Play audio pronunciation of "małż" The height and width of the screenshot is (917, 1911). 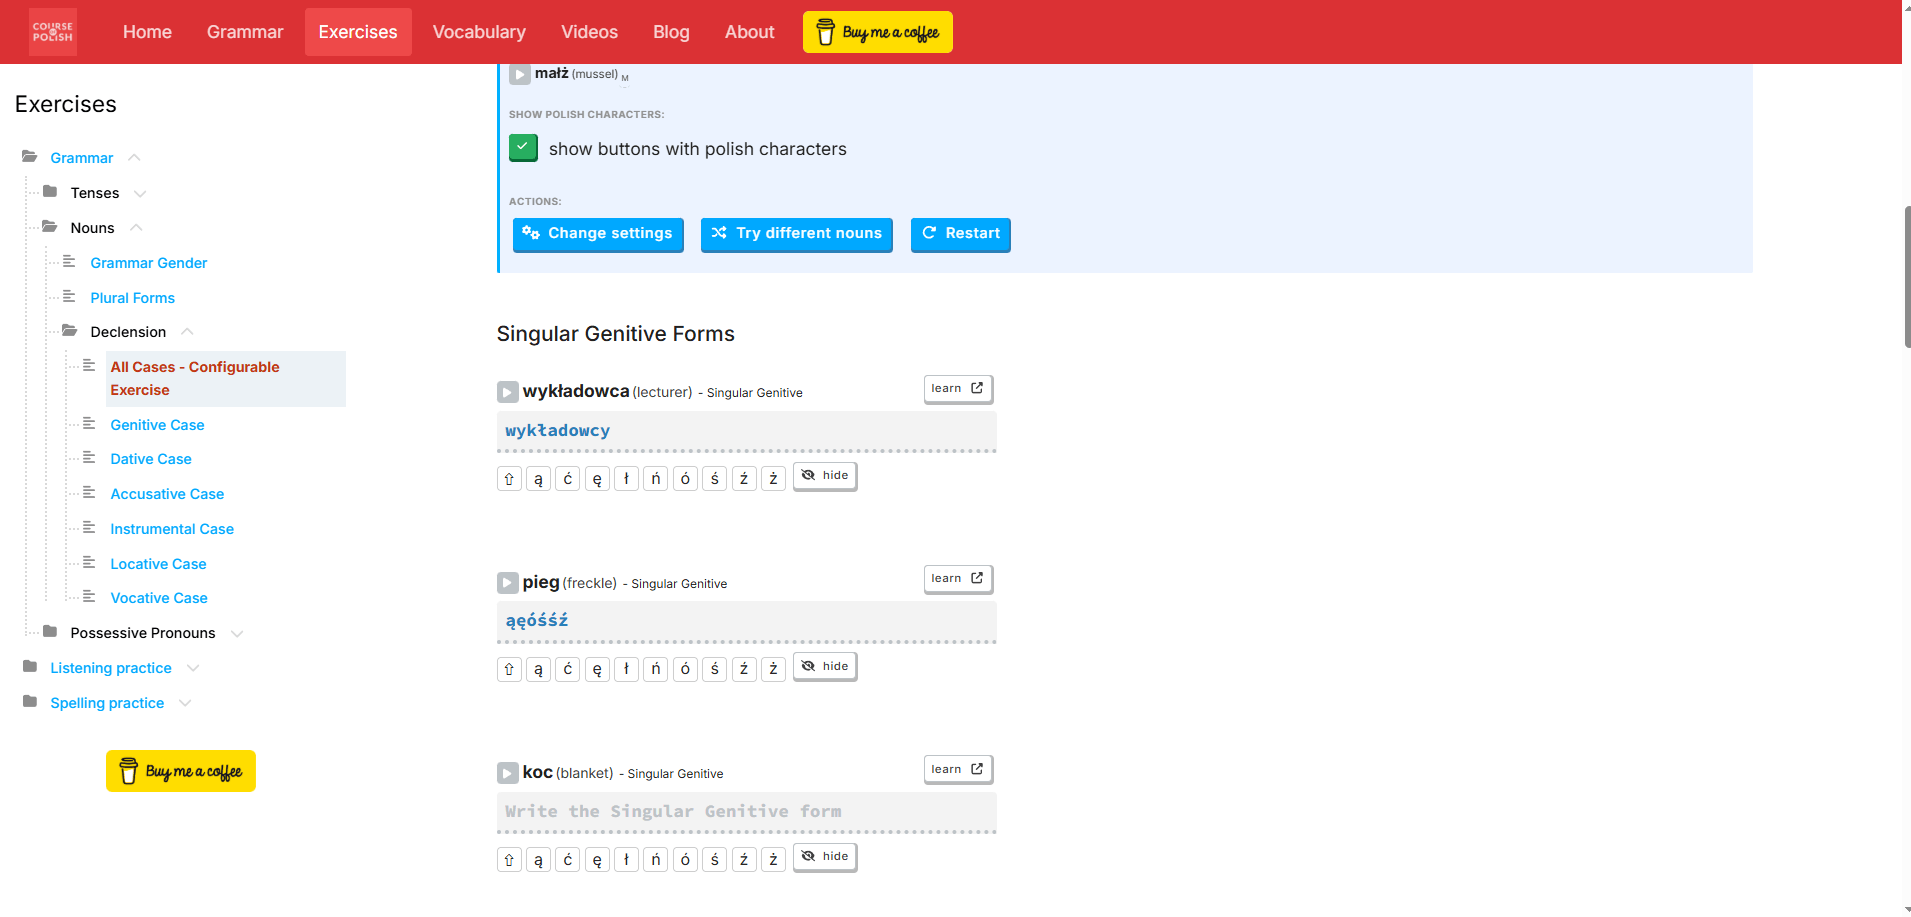point(519,73)
